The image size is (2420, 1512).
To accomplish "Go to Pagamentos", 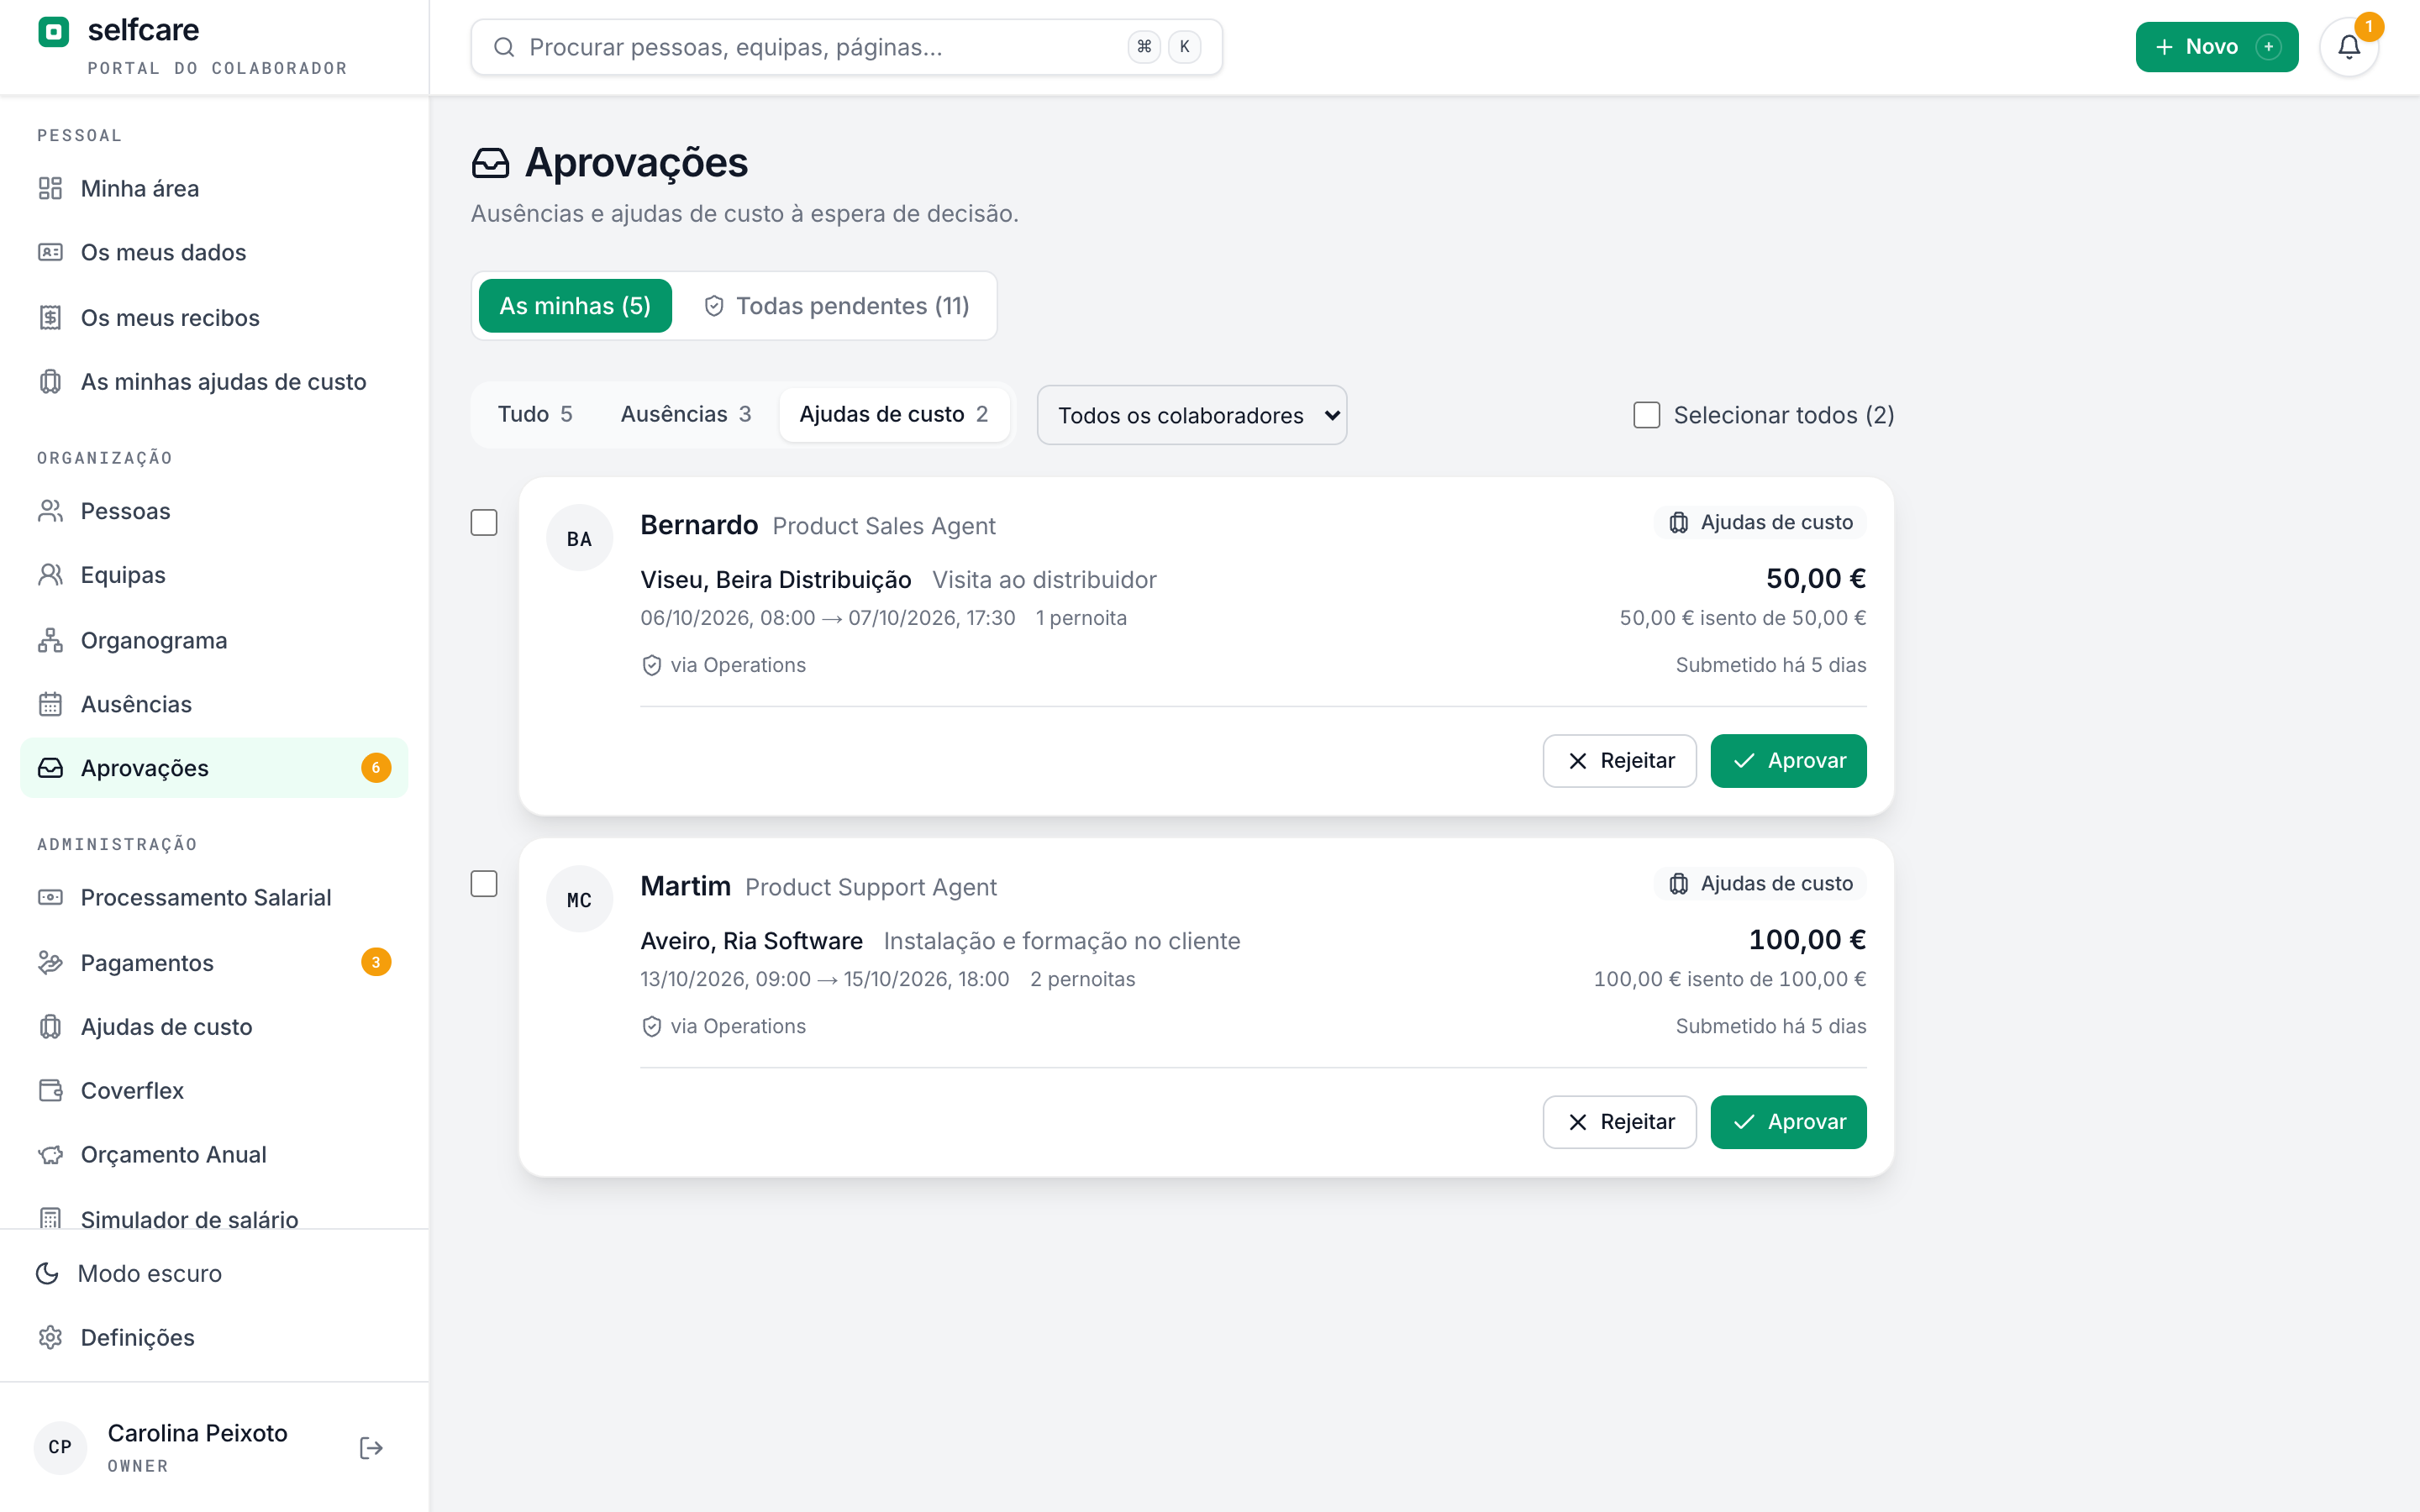I will pyautogui.click(x=214, y=962).
